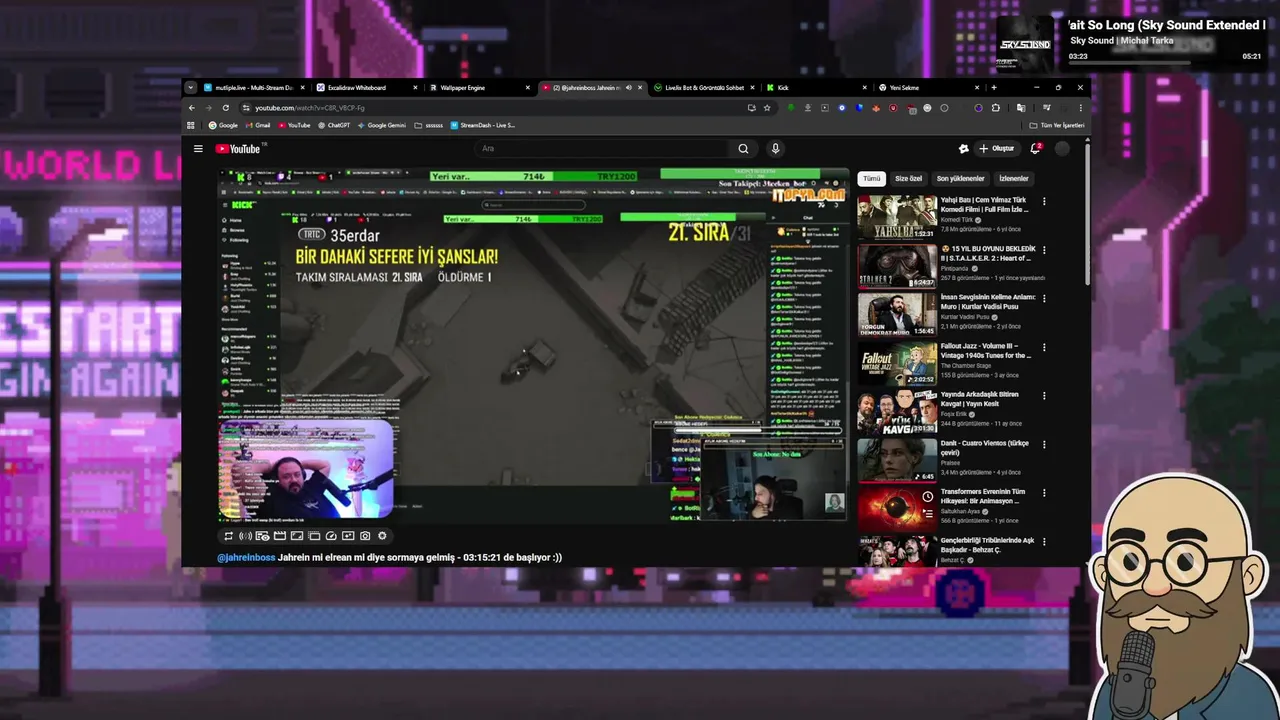This screenshot has width=1280, height=720.
Task: Open the StreamDash bookmark
Action: (483, 126)
